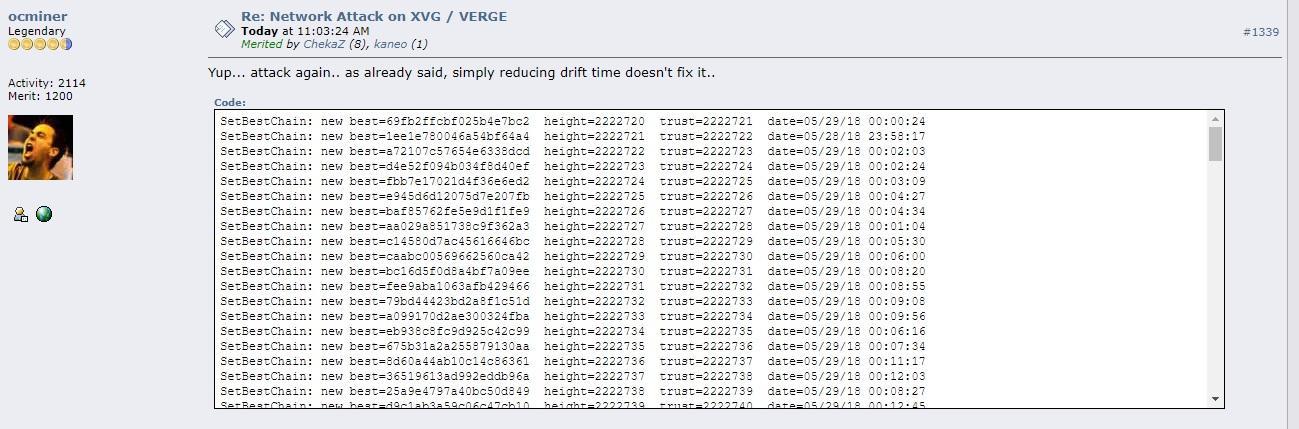Click the code line dated 05/28/18 23:58:17
Screen dimensions: 1299x429
tap(573, 136)
